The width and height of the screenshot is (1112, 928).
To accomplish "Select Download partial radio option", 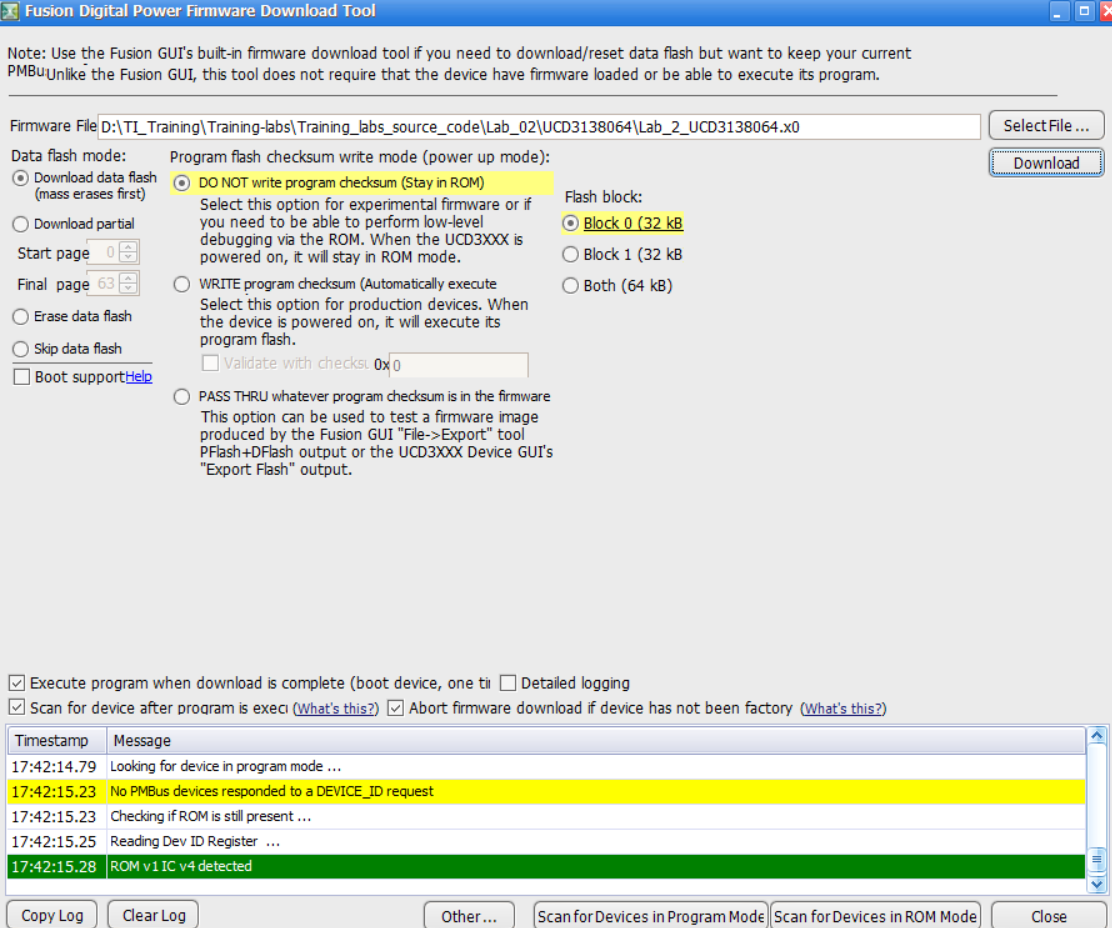I will 21,224.
